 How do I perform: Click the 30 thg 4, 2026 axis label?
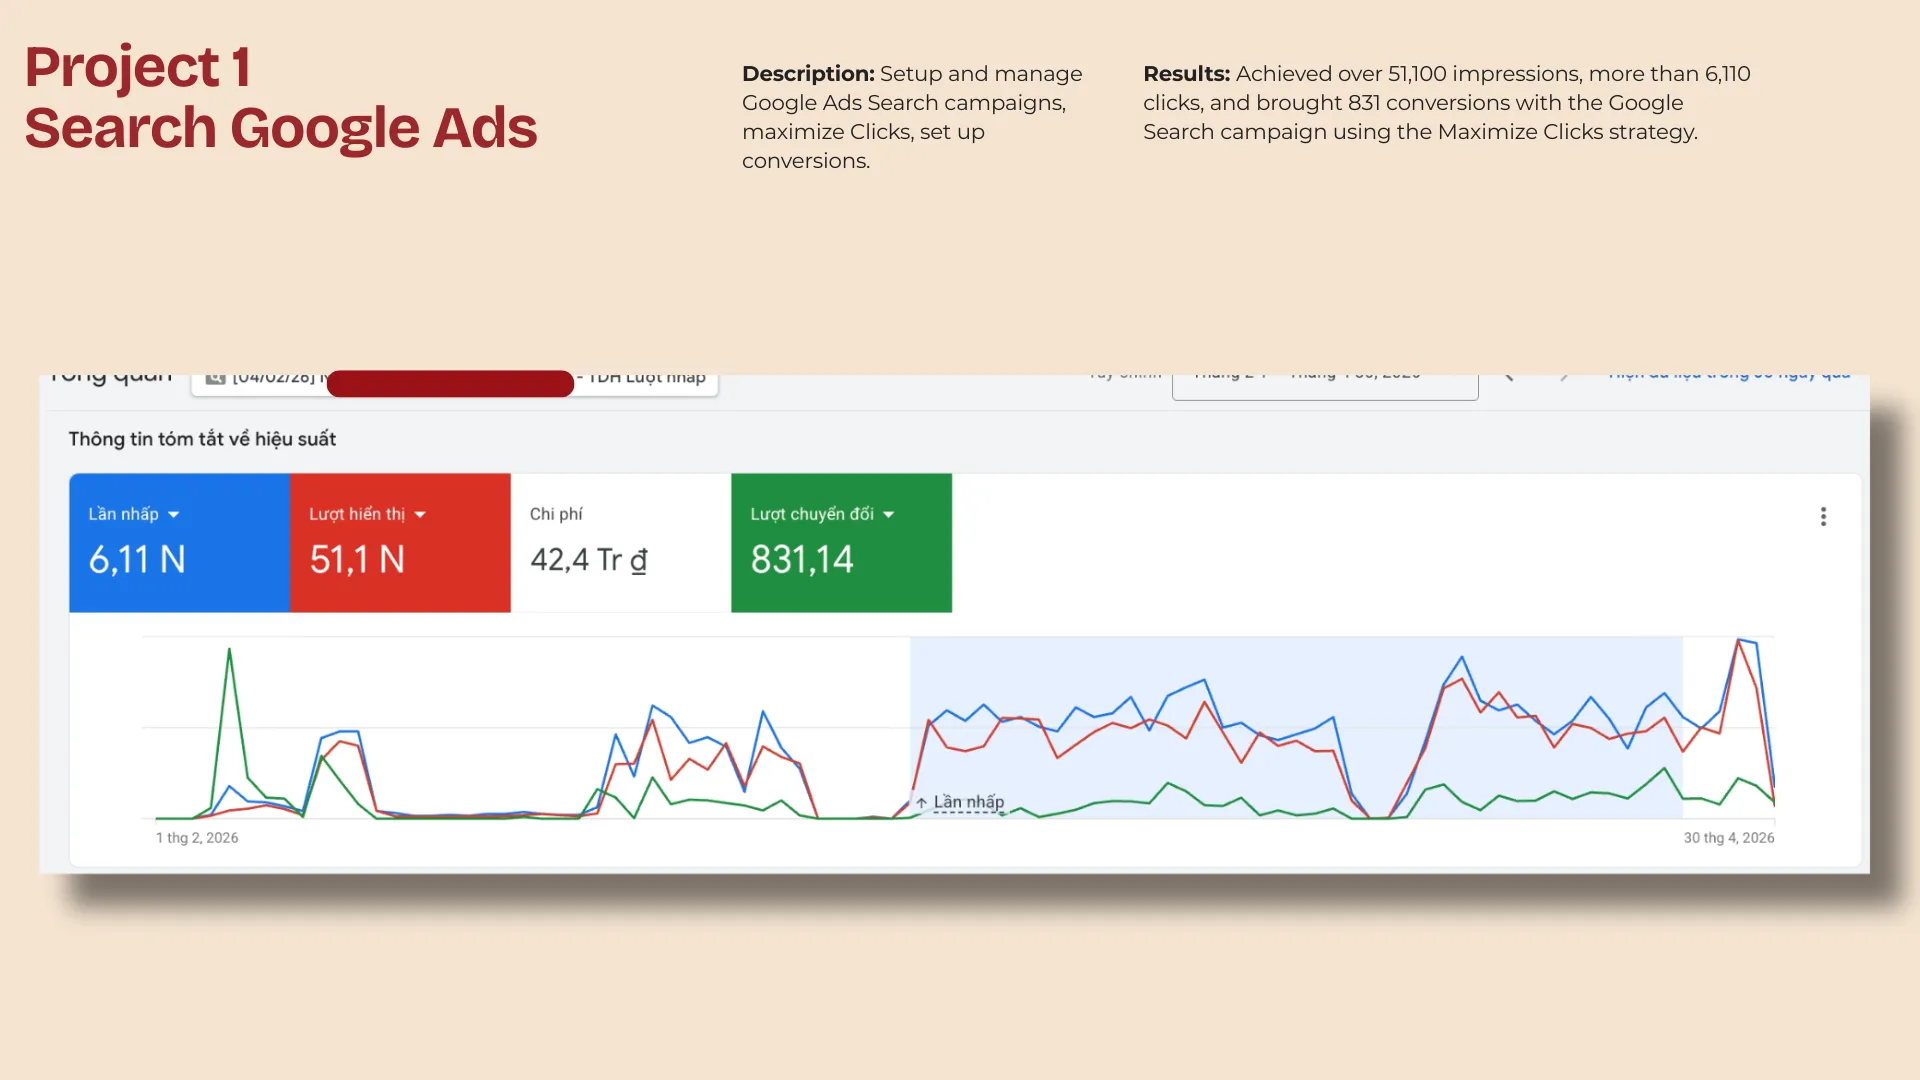click(x=1729, y=838)
